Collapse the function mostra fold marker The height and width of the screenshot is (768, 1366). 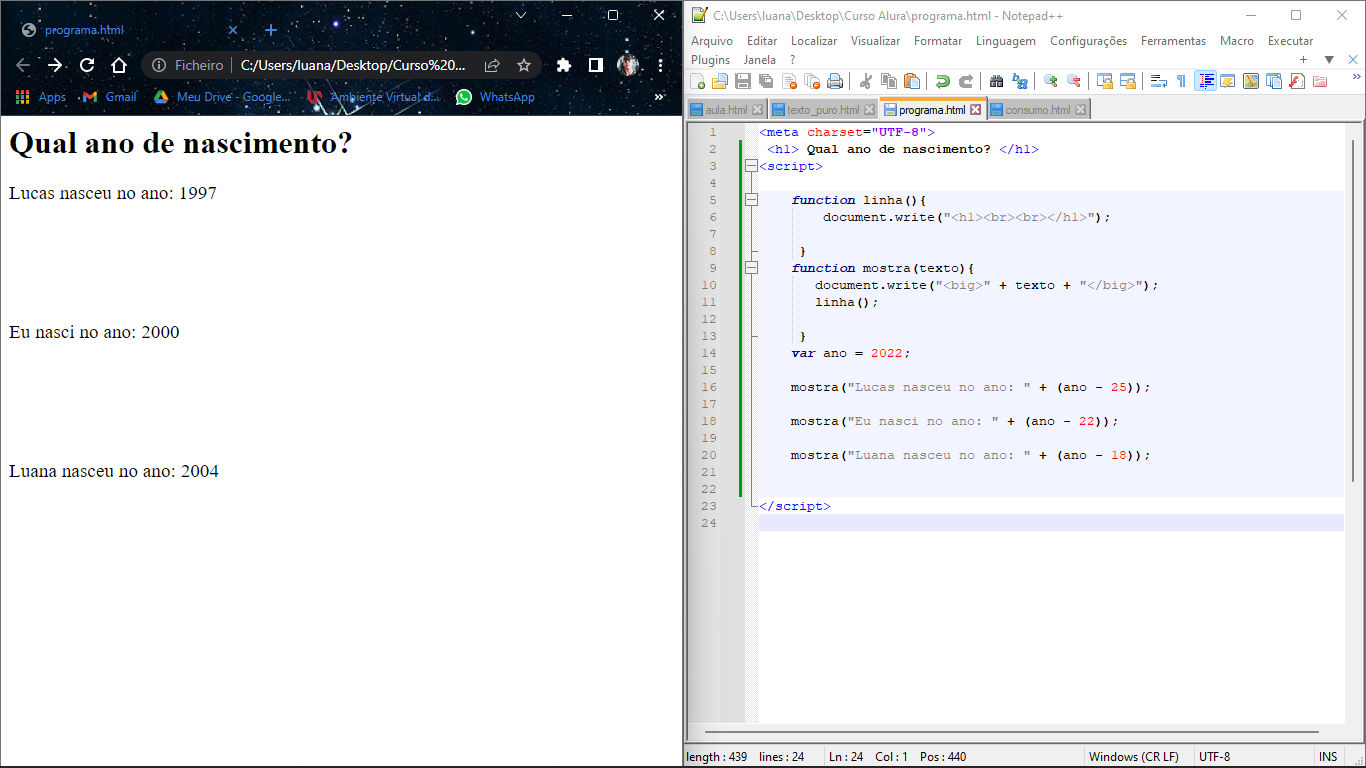click(751, 268)
